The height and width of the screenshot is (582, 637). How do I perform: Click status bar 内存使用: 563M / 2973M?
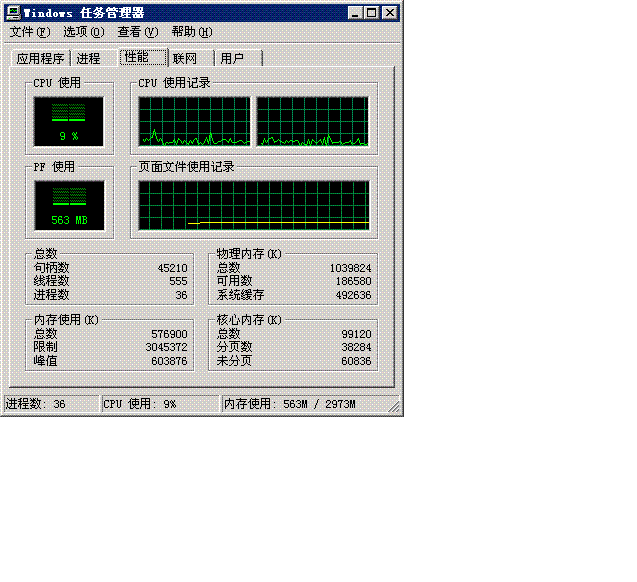coord(311,404)
